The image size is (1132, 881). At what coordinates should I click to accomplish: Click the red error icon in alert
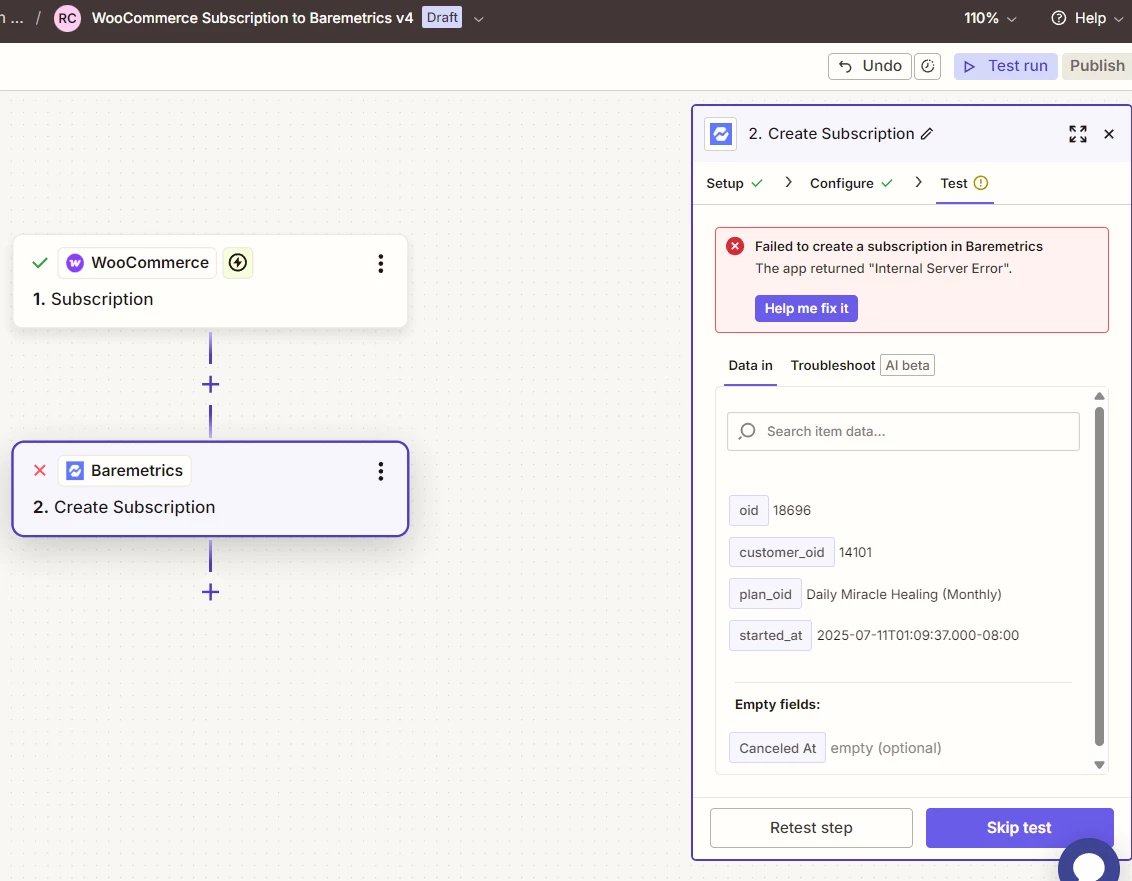coord(735,246)
